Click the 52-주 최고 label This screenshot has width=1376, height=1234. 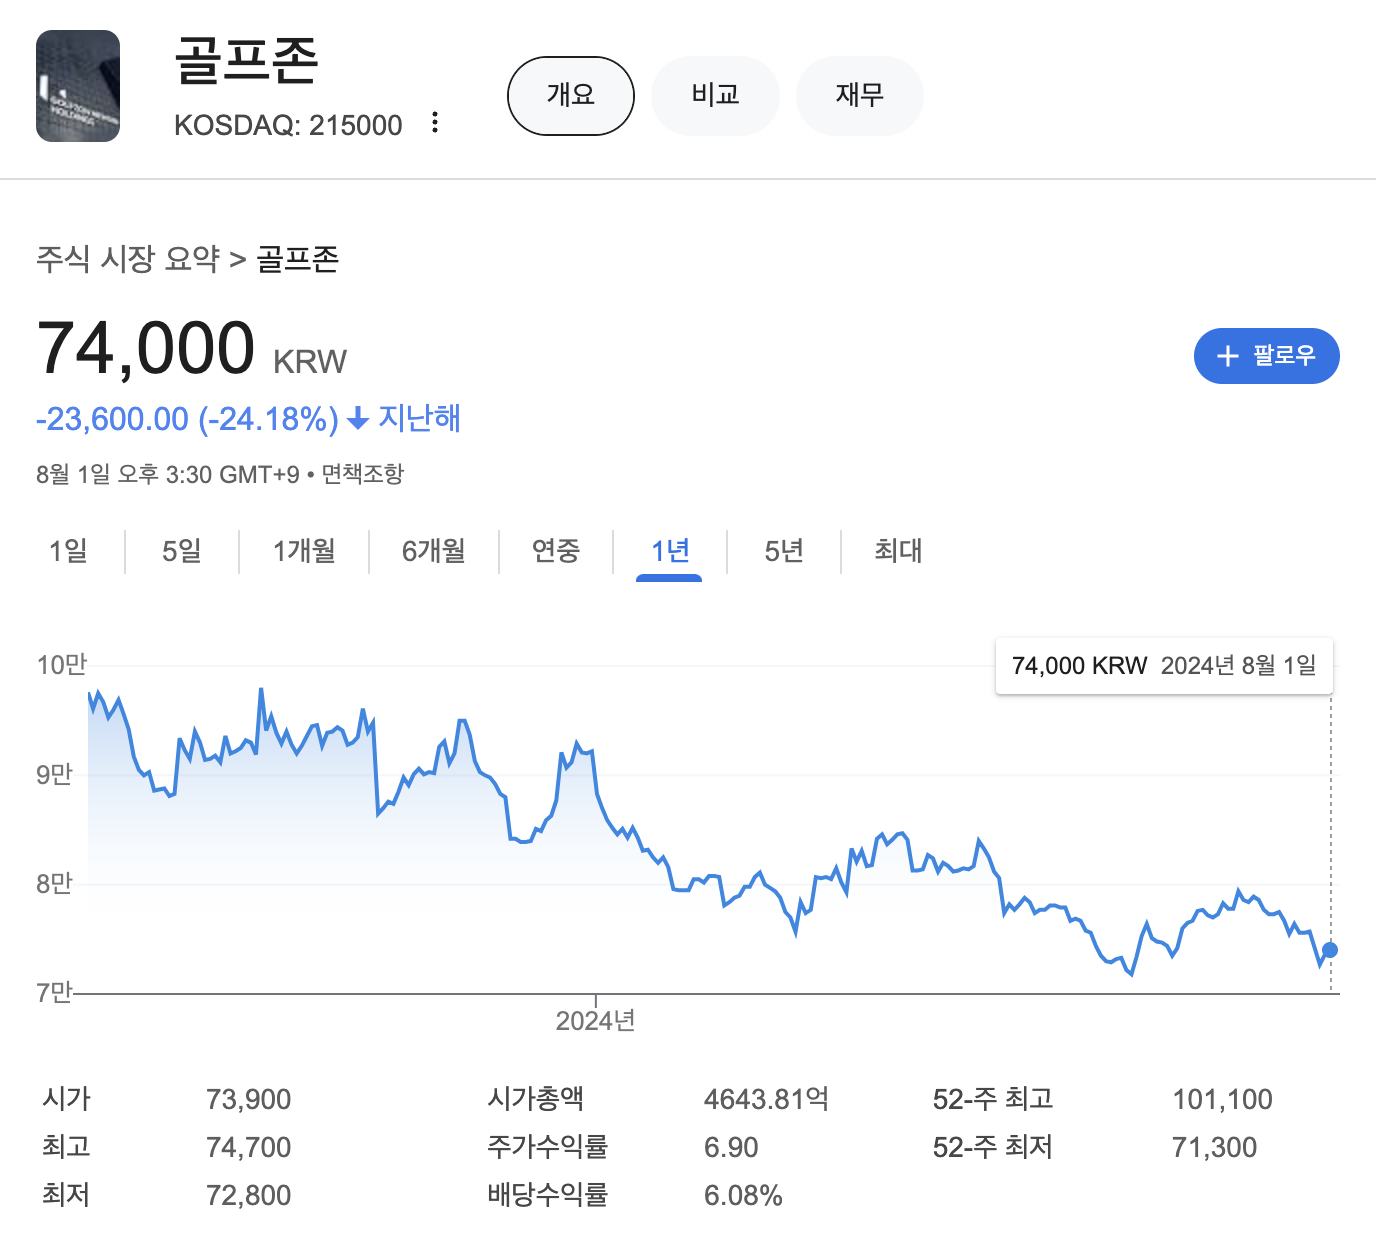click(993, 1099)
